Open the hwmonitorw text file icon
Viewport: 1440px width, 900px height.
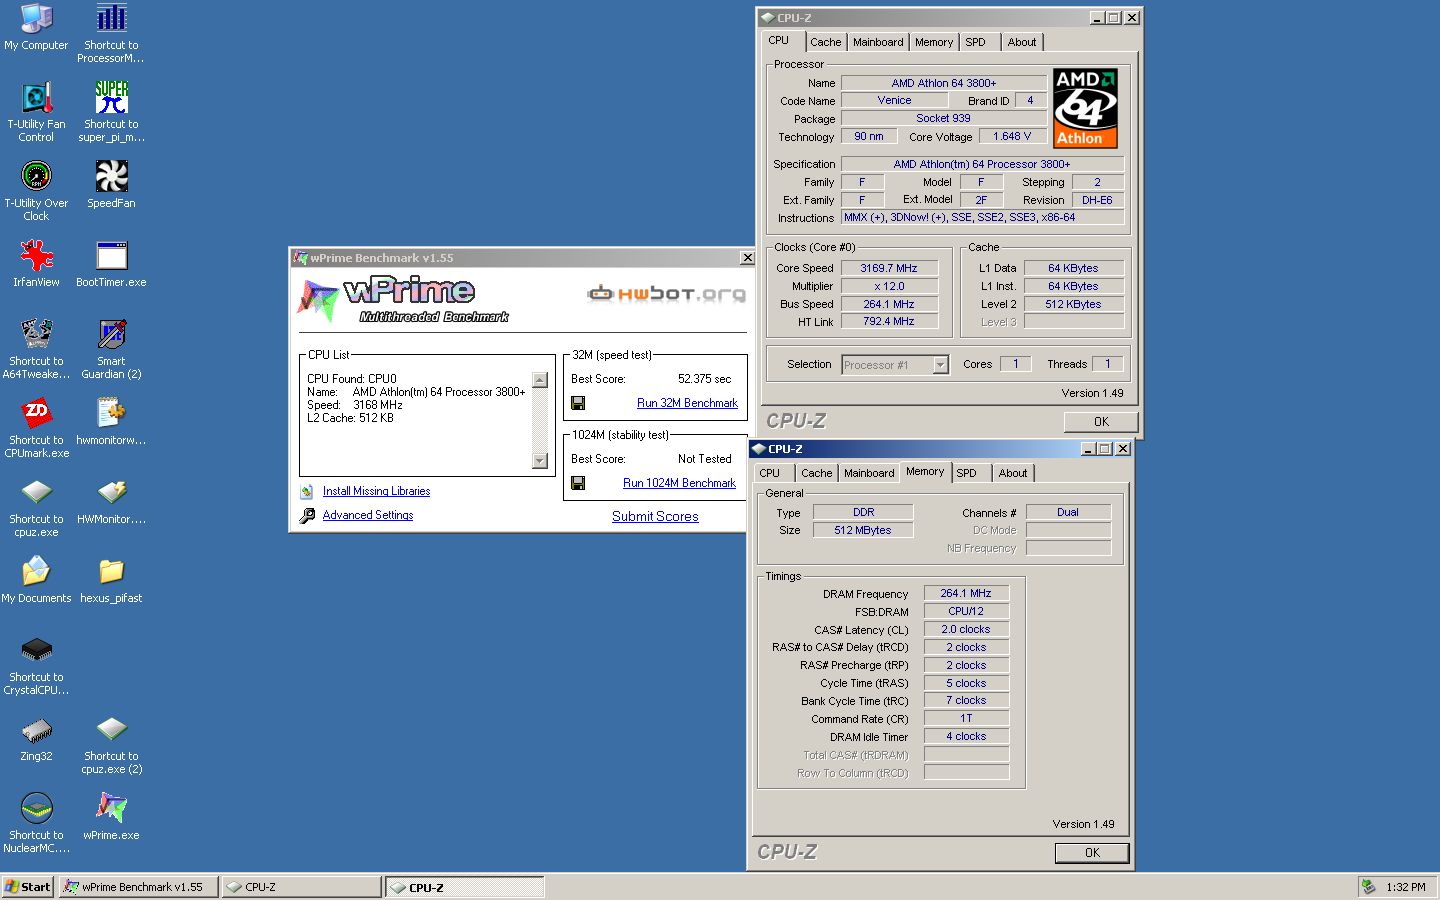(111, 413)
